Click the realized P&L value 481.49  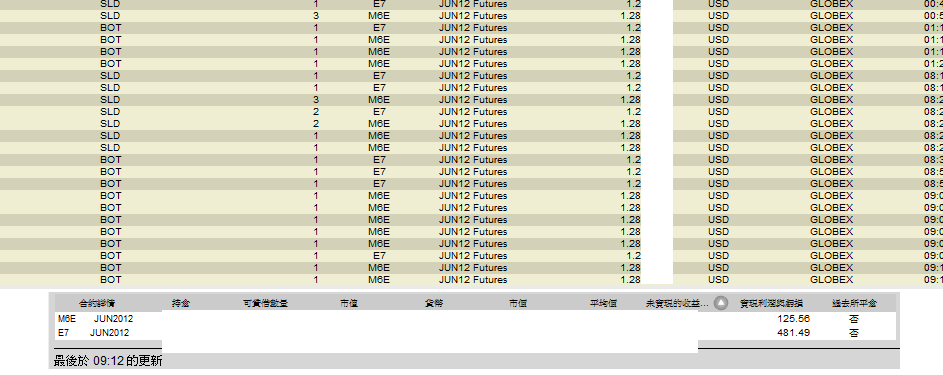[793, 333]
